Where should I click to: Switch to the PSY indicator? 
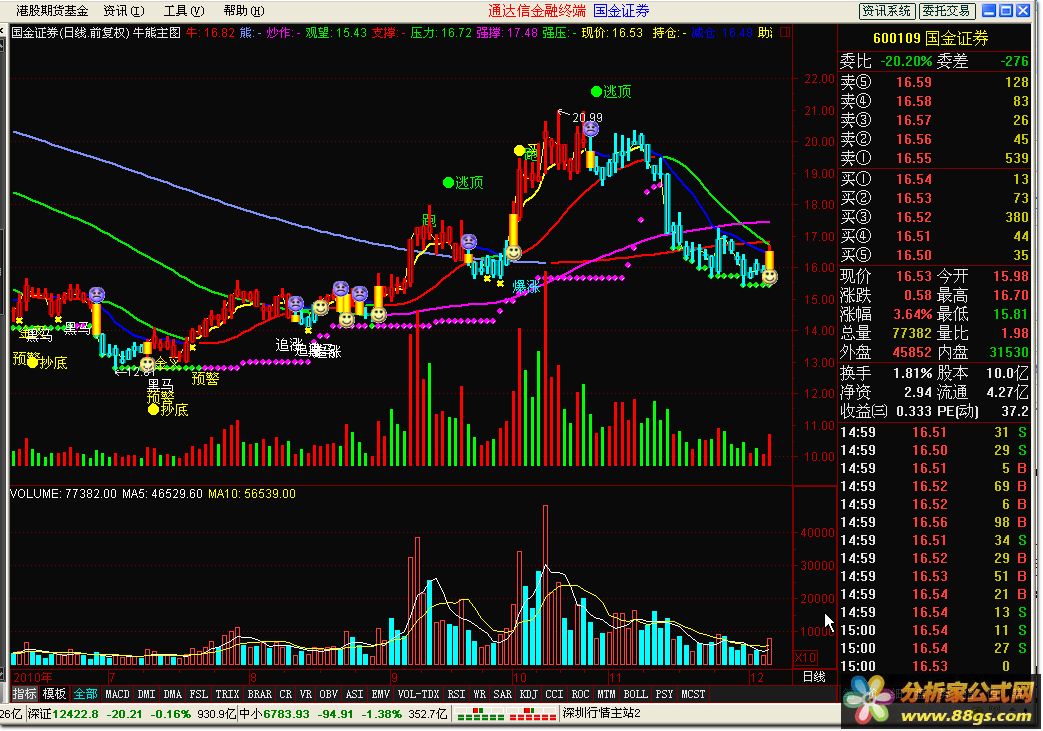pyautogui.click(x=664, y=694)
